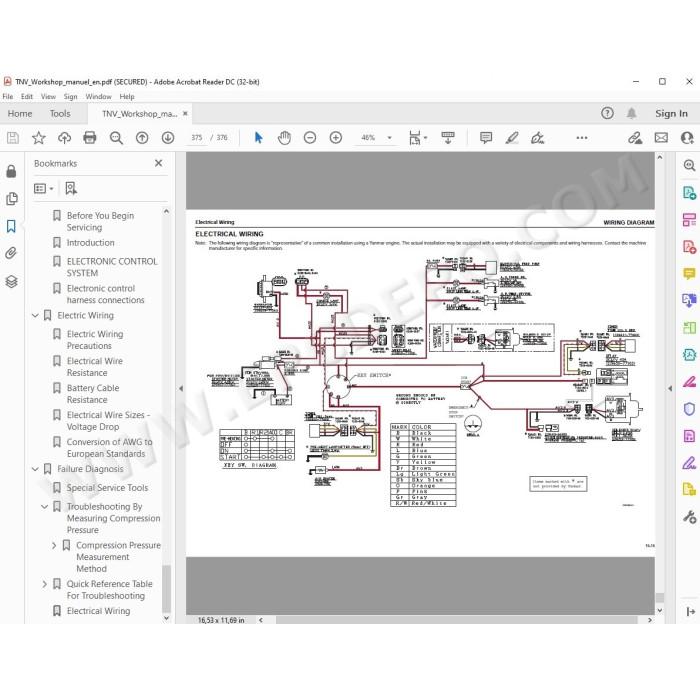
Task: Collapse the Failure Diagnosis bookmark
Action: tap(35, 469)
